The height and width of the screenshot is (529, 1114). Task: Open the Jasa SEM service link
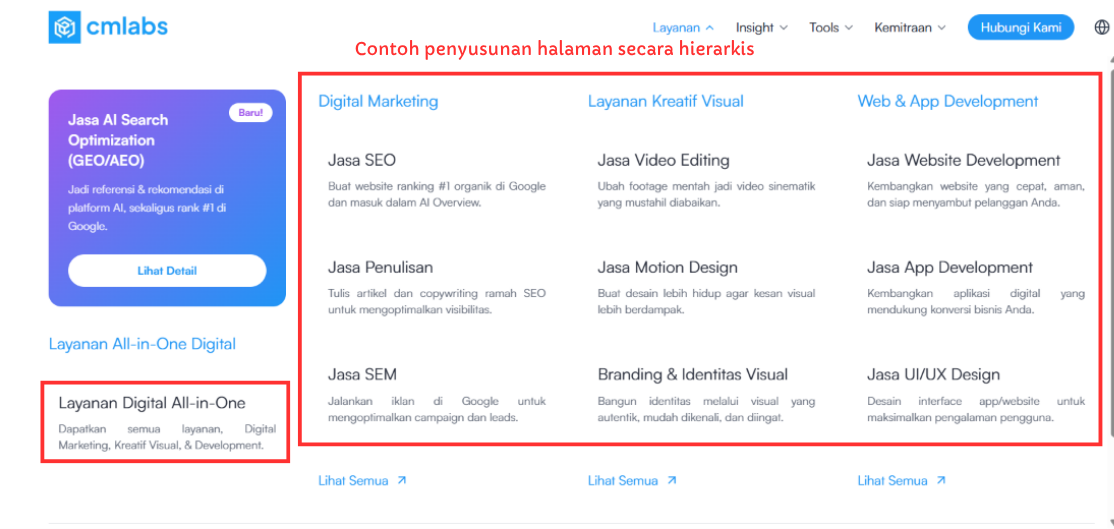(362, 374)
